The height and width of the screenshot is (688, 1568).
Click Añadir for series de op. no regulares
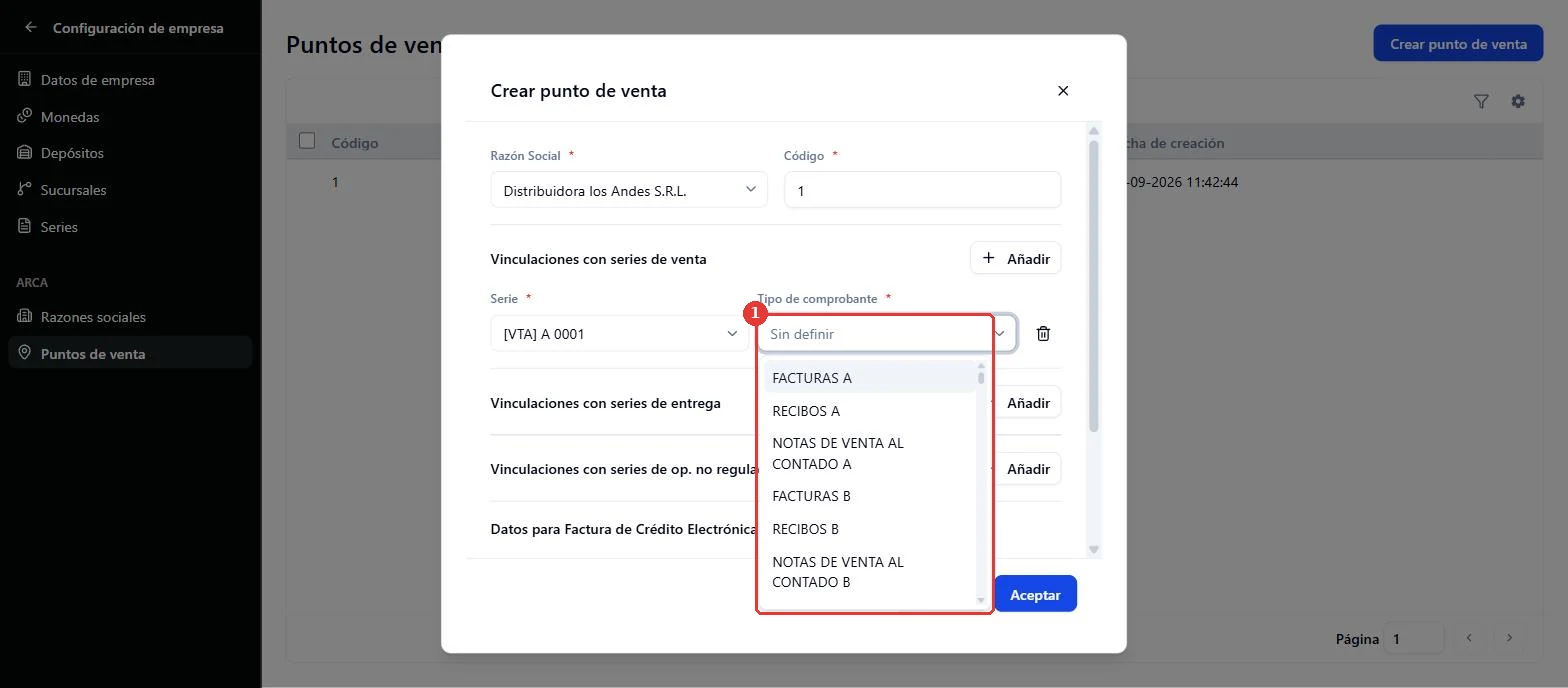tap(1027, 469)
